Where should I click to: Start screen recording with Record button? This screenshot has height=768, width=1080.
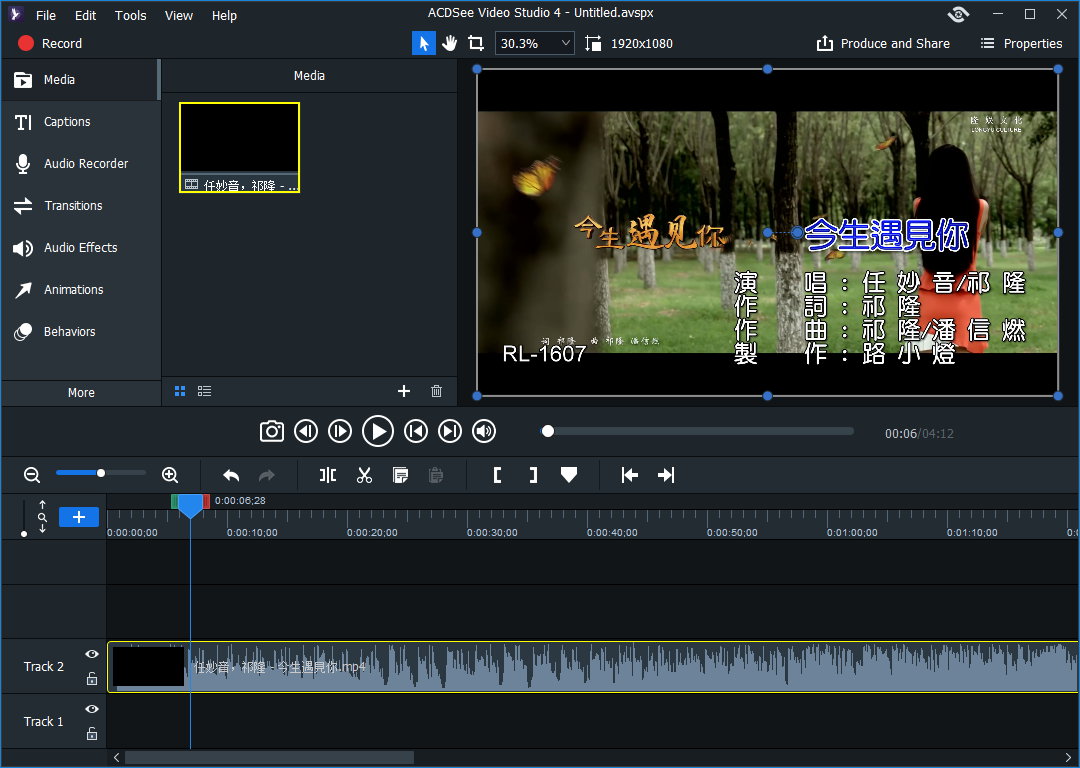(50, 43)
